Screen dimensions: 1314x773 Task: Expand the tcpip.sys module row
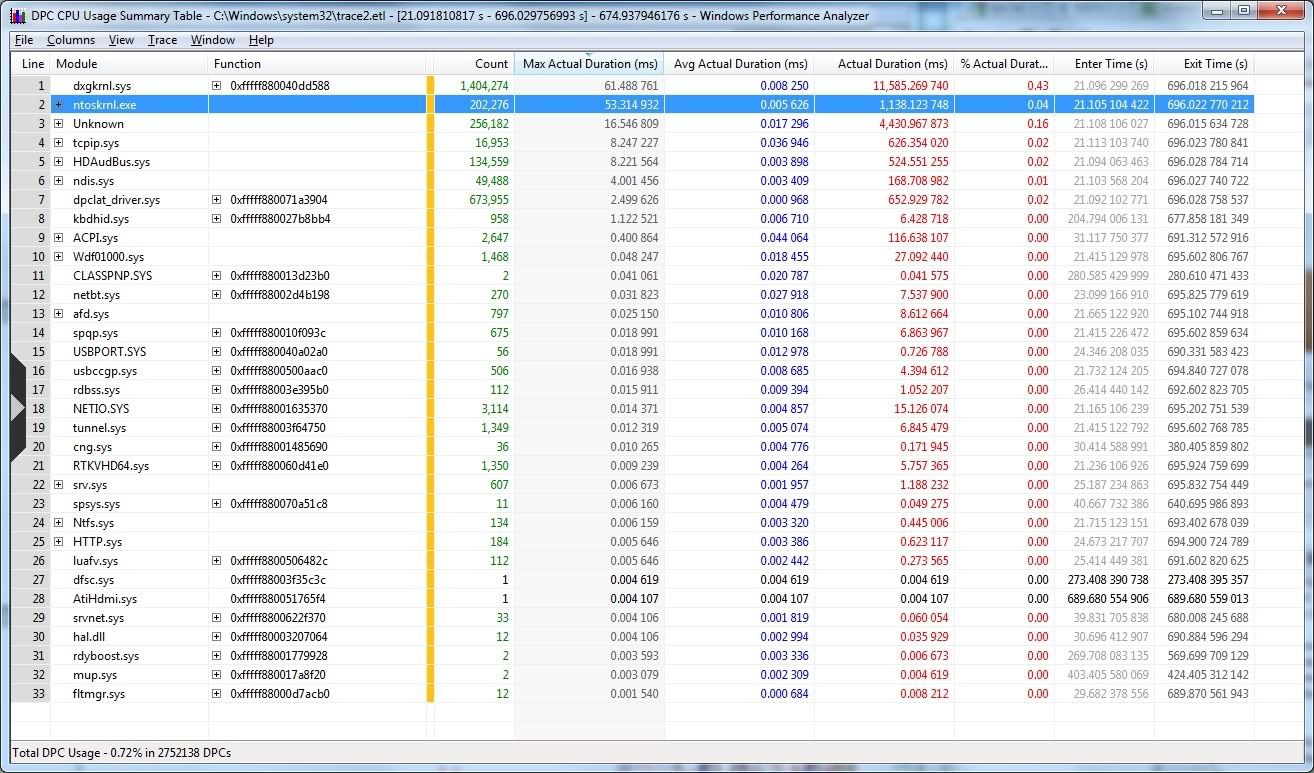(59, 143)
